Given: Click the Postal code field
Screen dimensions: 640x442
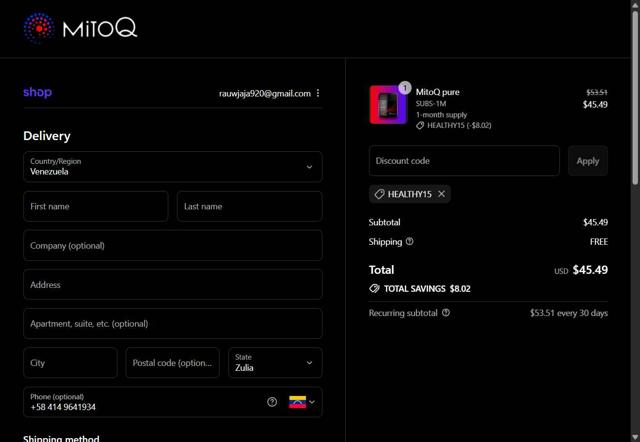Looking at the screenshot, I should click(x=173, y=362).
